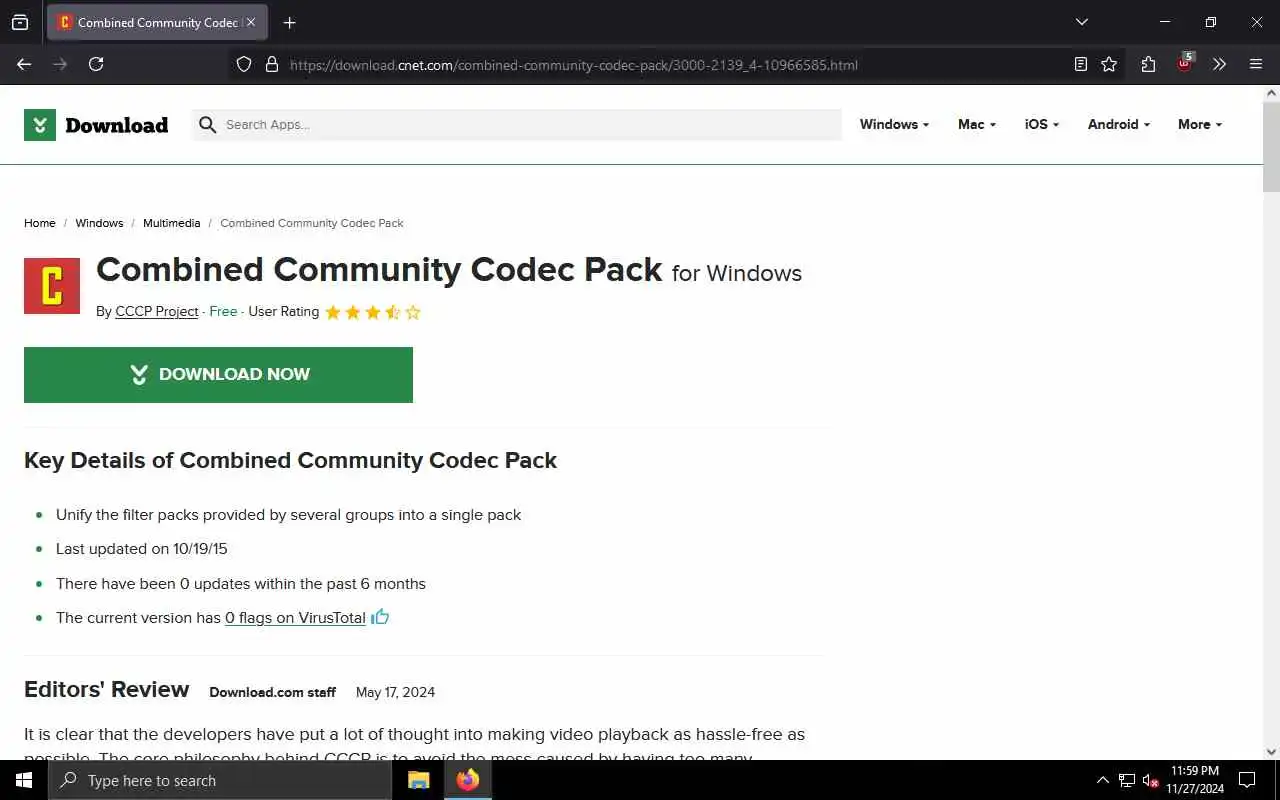The image size is (1280, 800).
Task: Click the Combined Community Codec Pack breadcrumb text
Action: [312, 223]
